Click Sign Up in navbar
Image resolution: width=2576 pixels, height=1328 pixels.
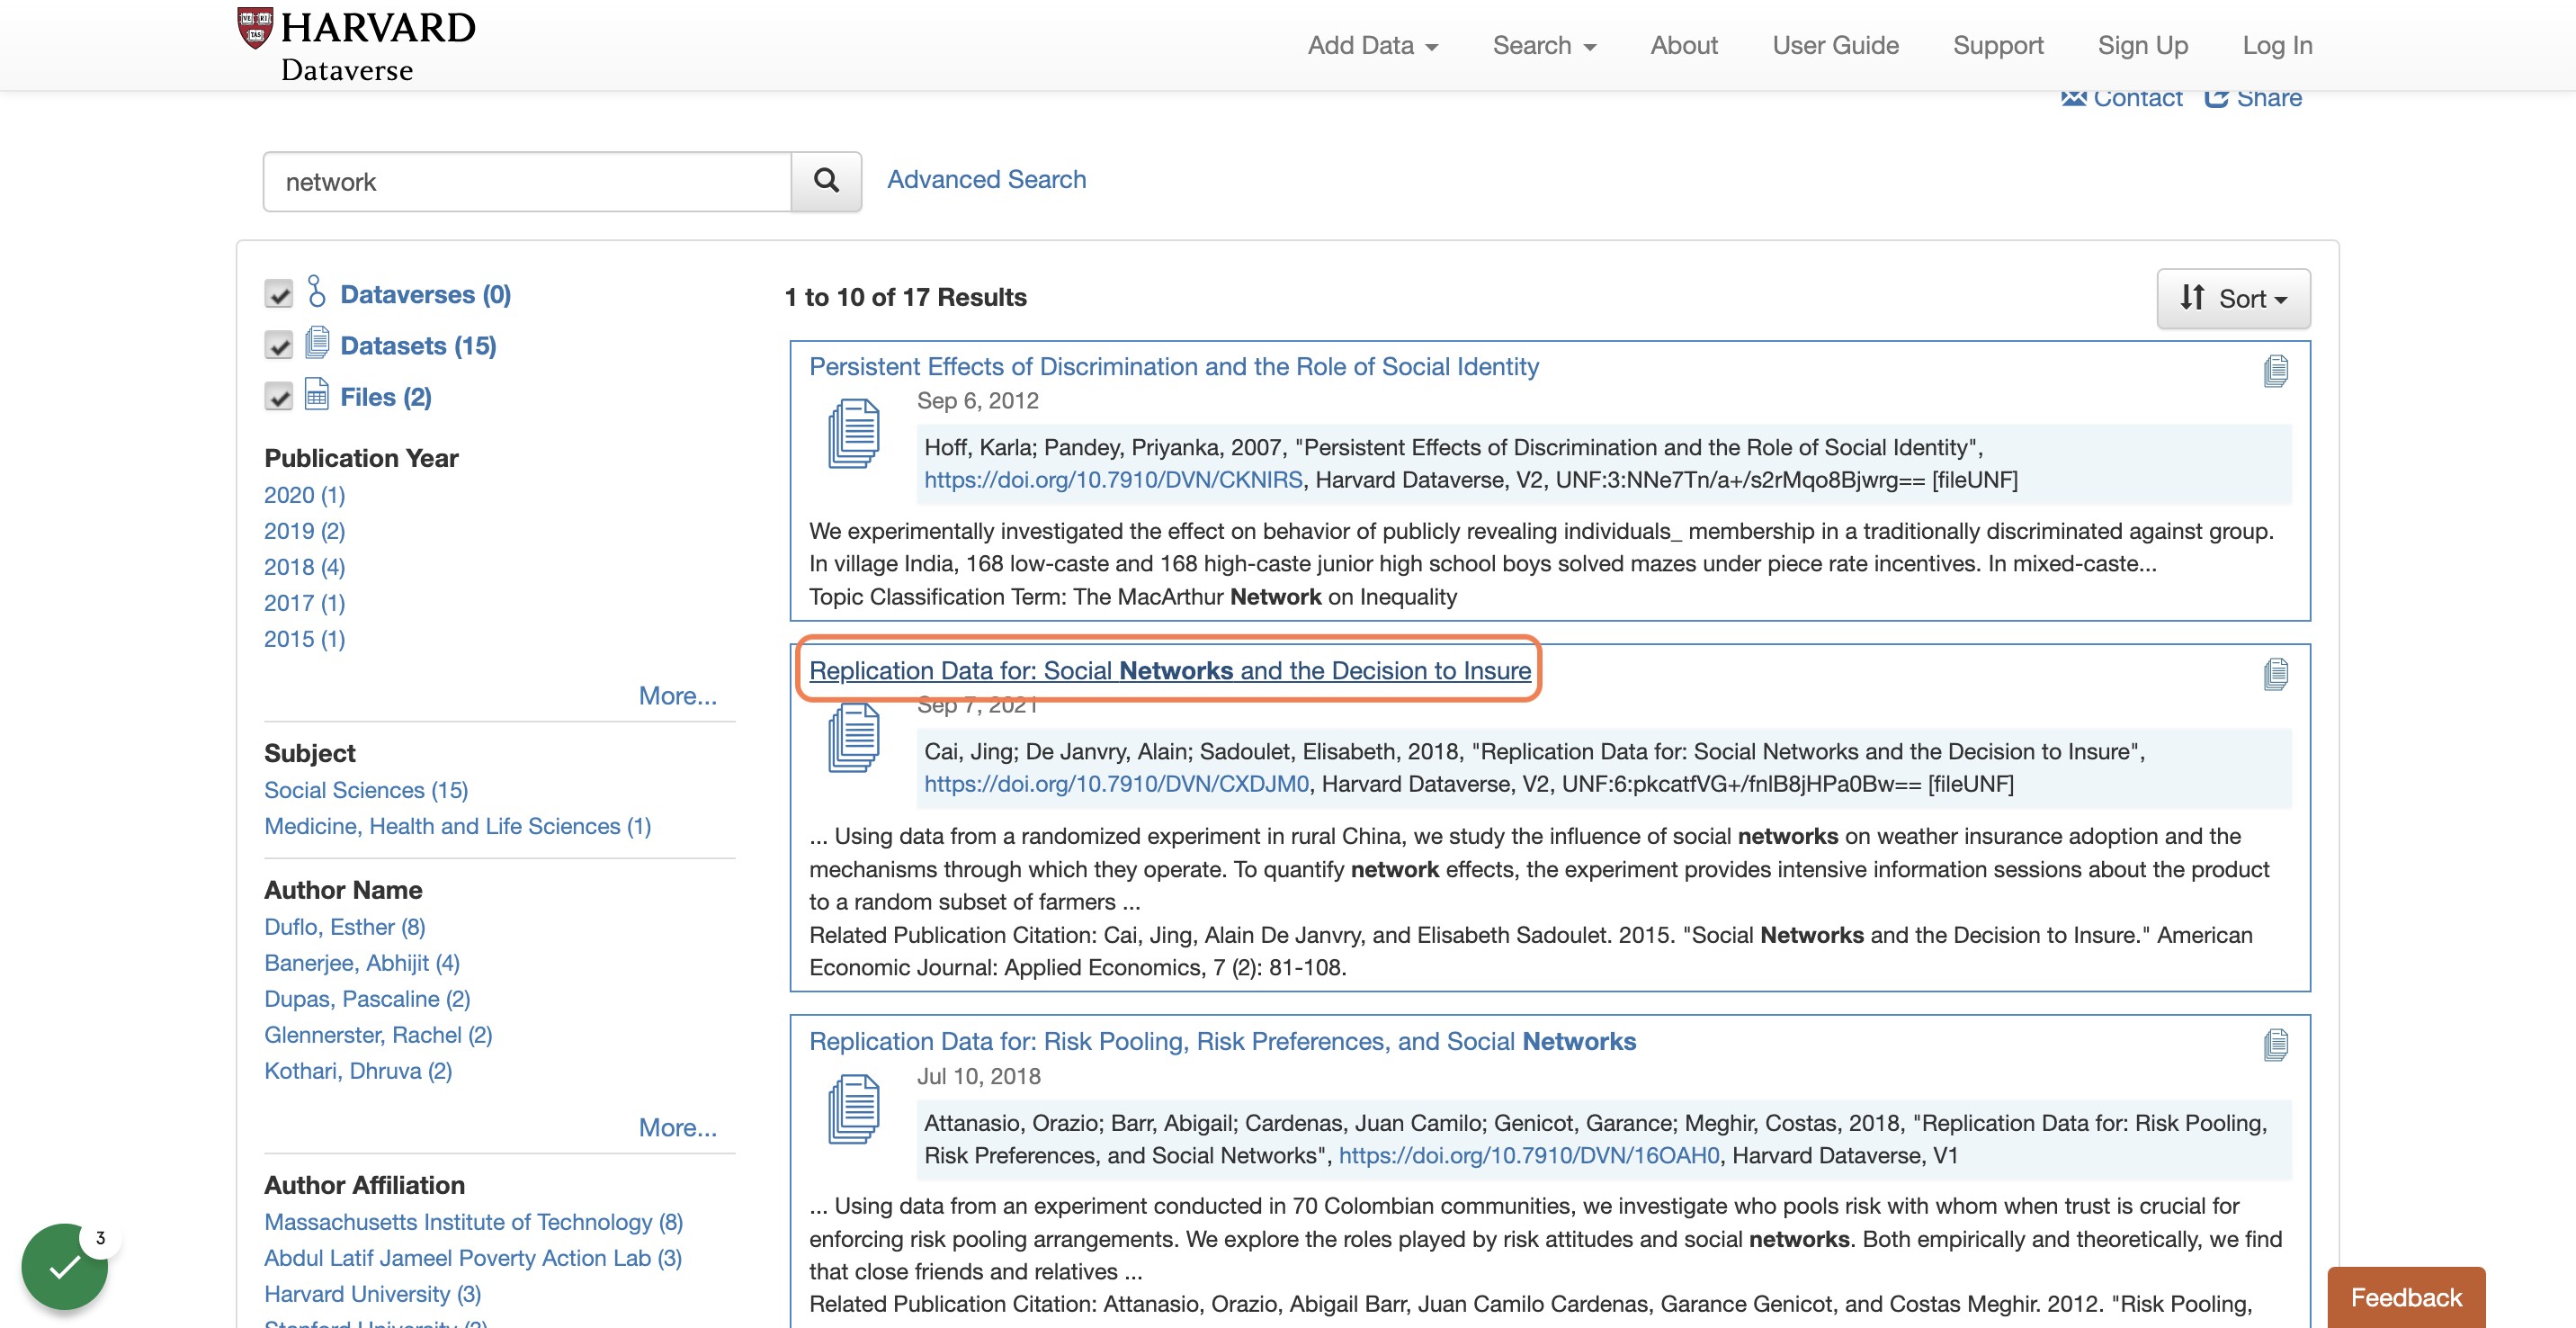pos(2142,45)
